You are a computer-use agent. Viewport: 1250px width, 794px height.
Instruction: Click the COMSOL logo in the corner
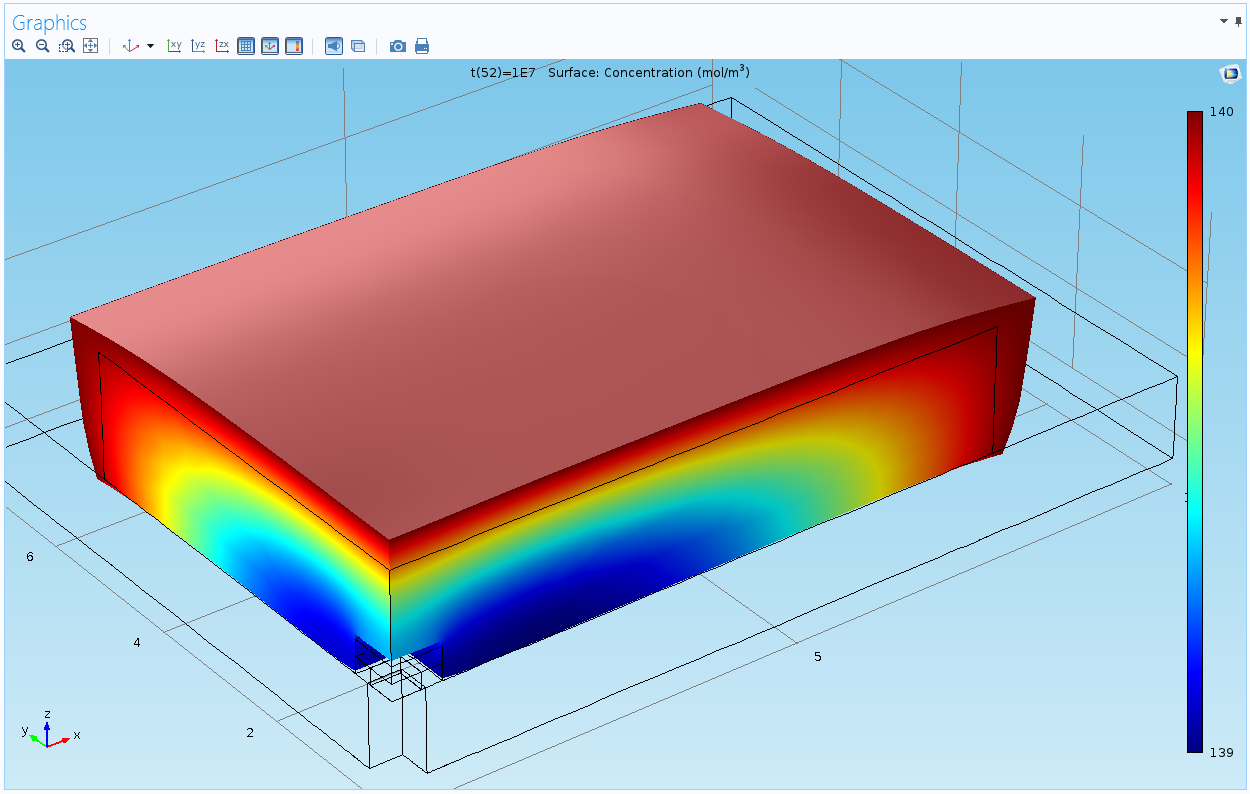(1229, 74)
